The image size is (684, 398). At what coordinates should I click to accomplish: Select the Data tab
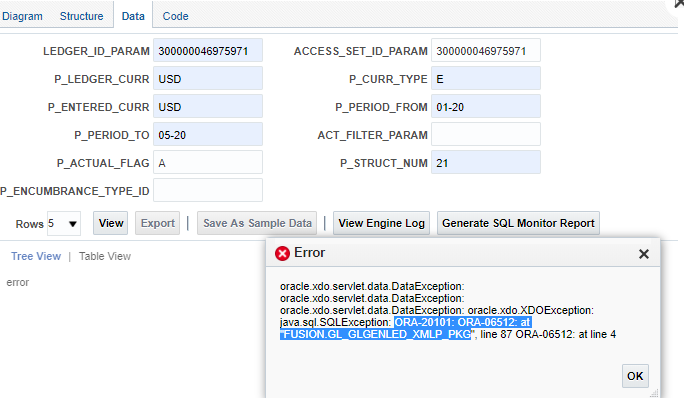tap(133, 16)
